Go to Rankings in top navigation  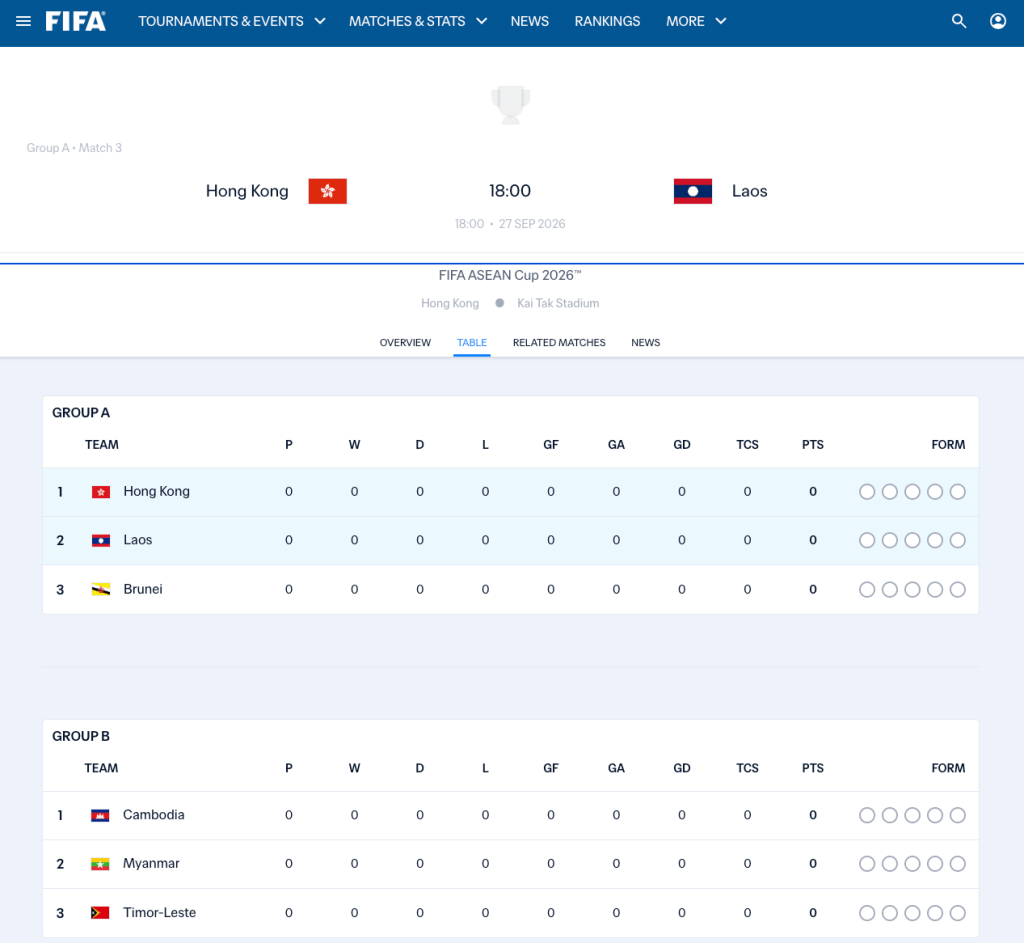tap(607, 21)
